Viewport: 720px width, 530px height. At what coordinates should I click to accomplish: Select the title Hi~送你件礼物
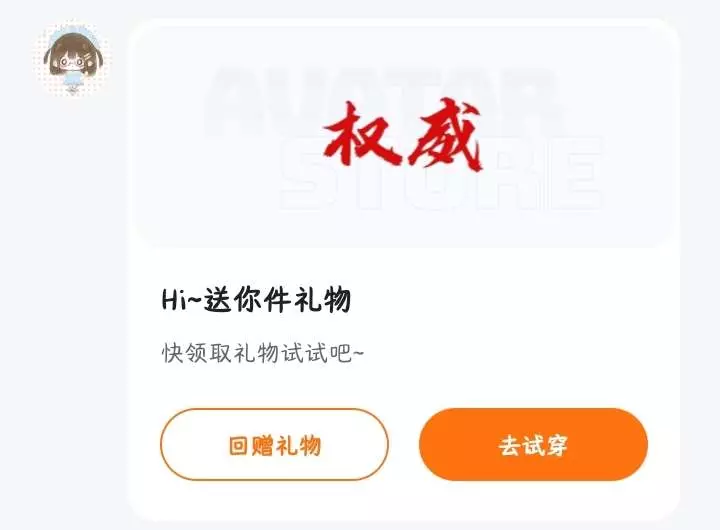[x=257, y=299]
